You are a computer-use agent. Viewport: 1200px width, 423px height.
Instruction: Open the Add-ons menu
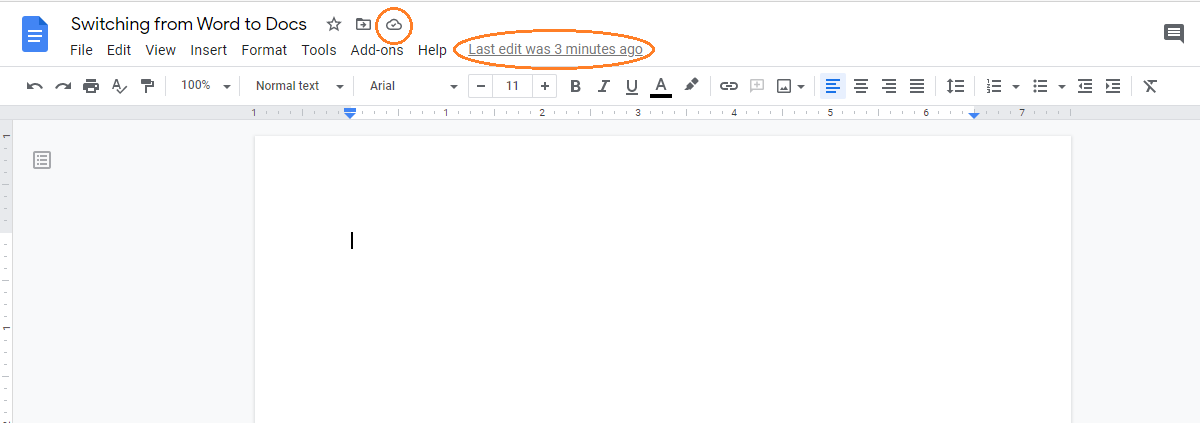click(377, 49)
